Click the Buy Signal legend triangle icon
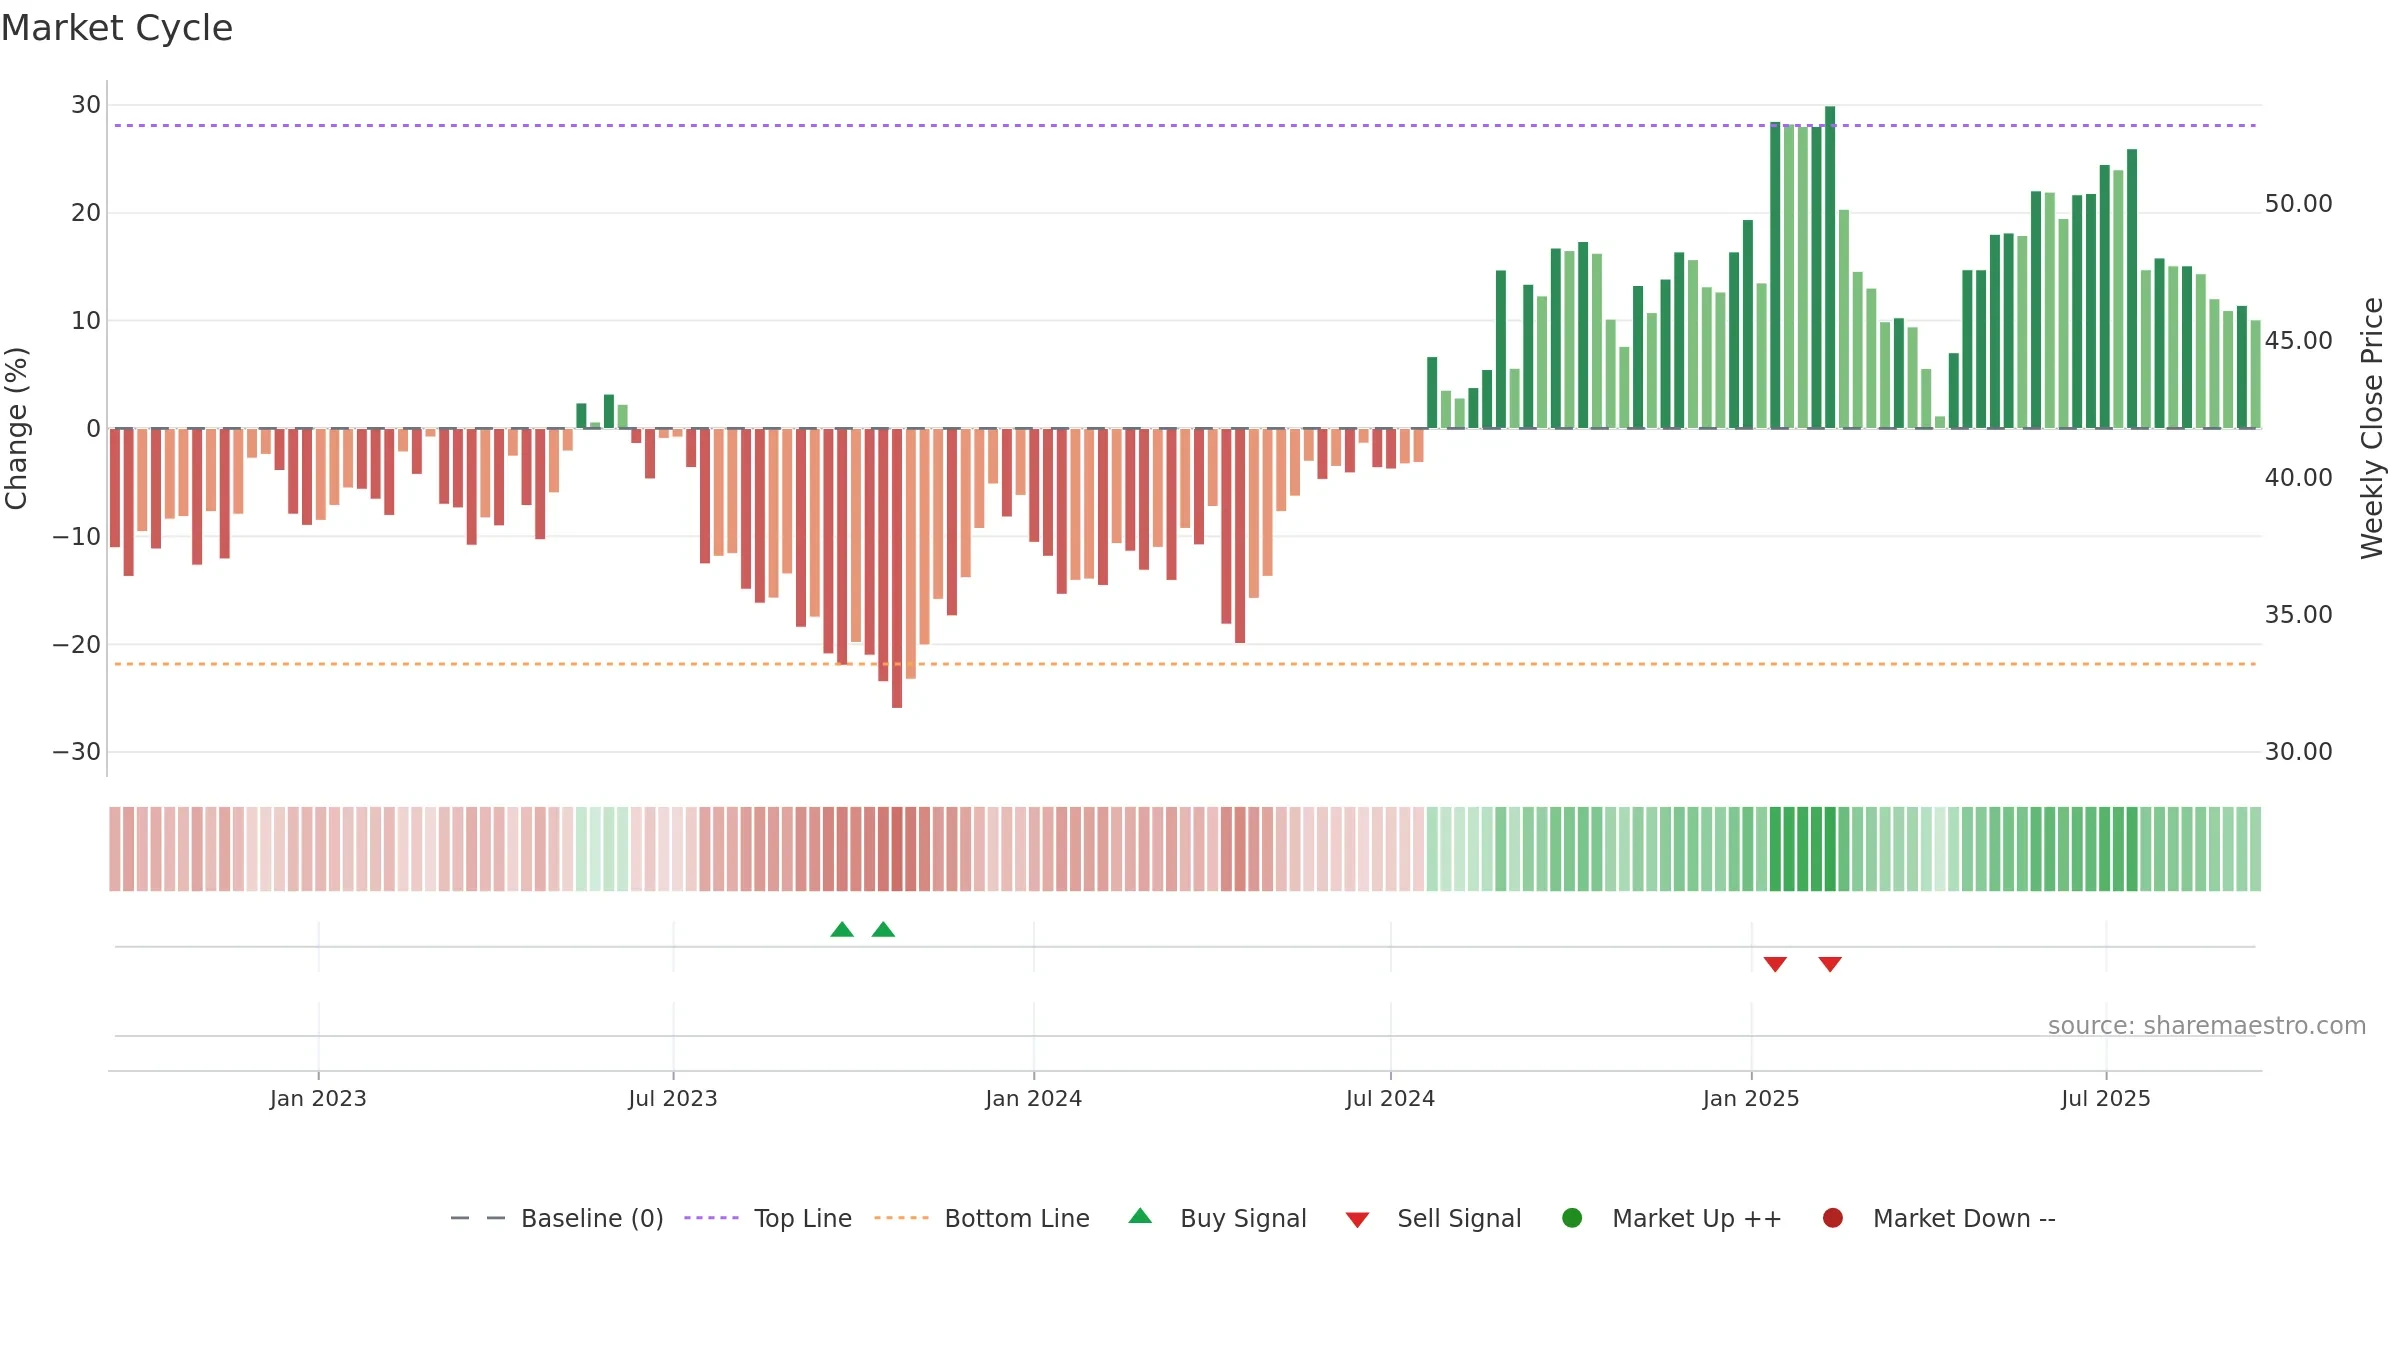Viewport: 2400px width, 1350px height. 1140,1216
